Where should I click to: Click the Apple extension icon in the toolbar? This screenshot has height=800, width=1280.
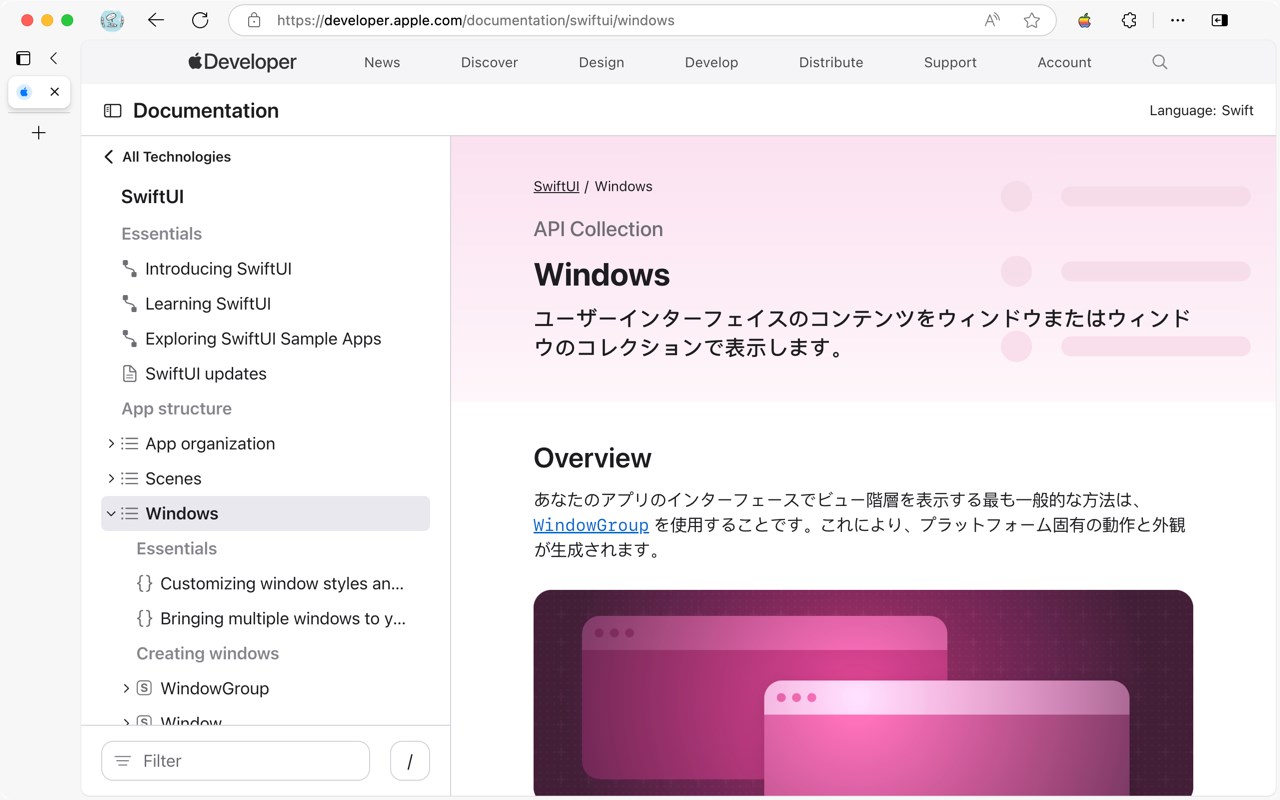(x=1084, y=20)
